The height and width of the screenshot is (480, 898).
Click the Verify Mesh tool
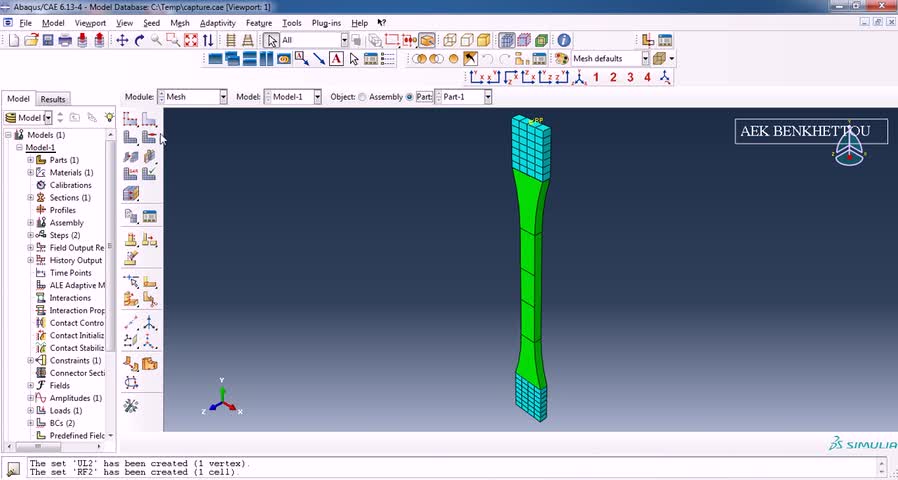[149, 173]
